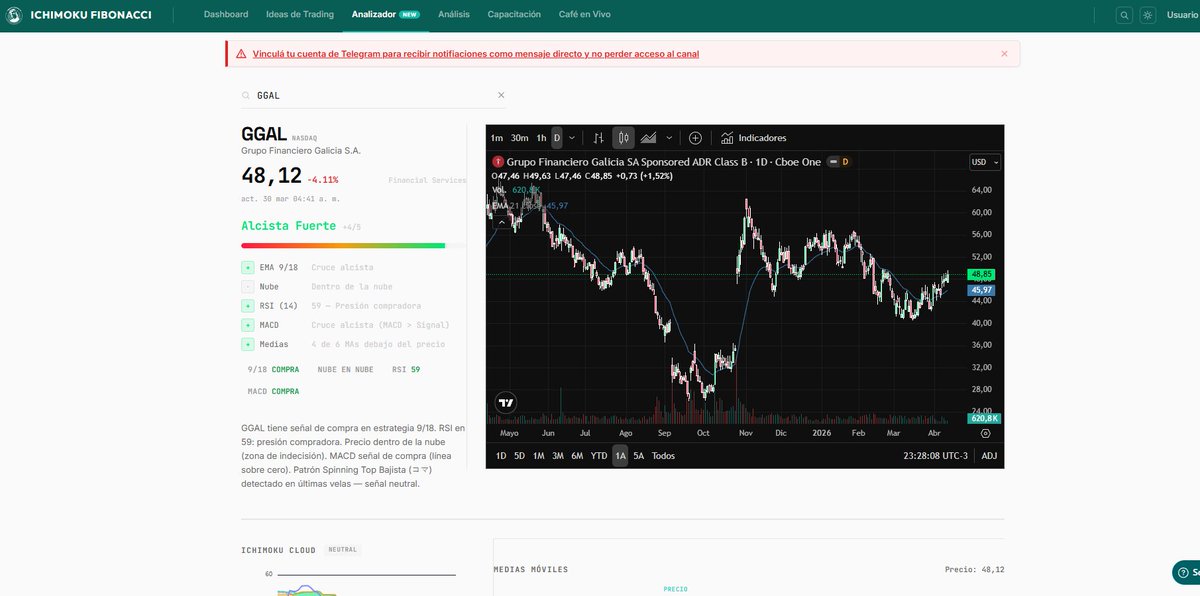This screenshot has width=1200, height=596.
Task: Open the Capacitación nav item
Action: click(x=514, y=15)
